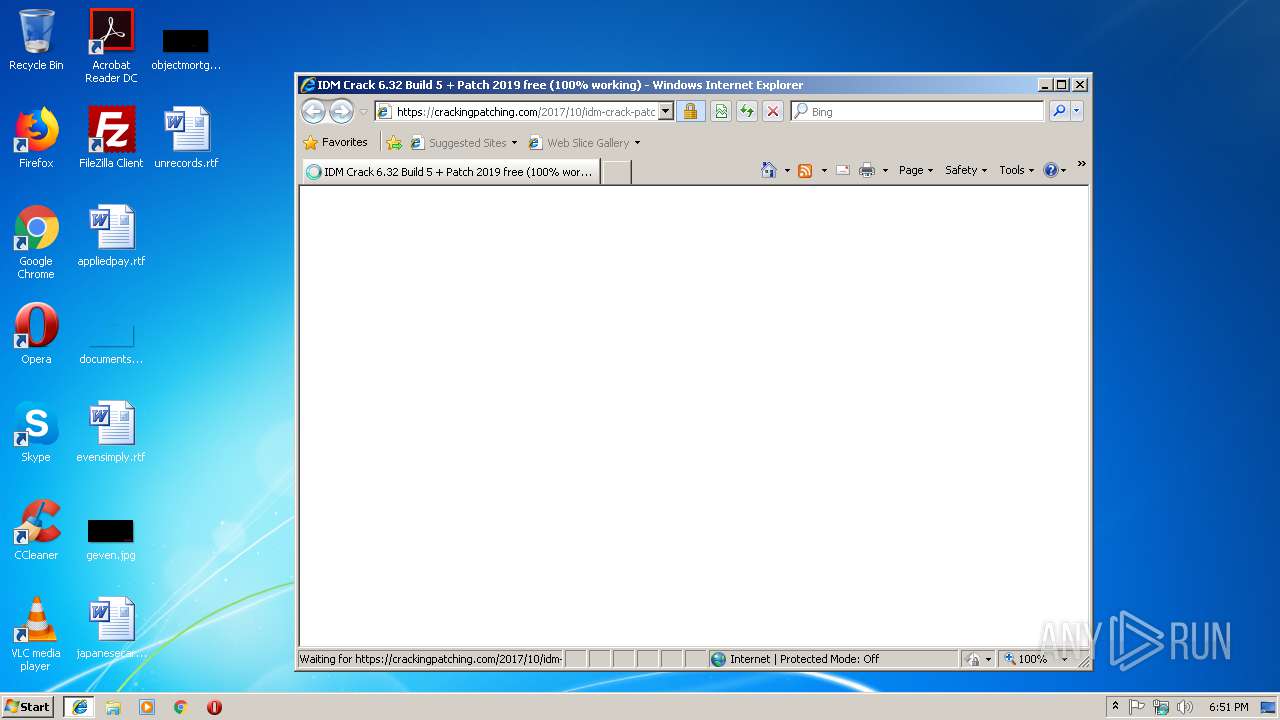This screenshot has height=720, width=1280.
Task: Click the status bar privacy lock icon
Action: click(974, 659)
